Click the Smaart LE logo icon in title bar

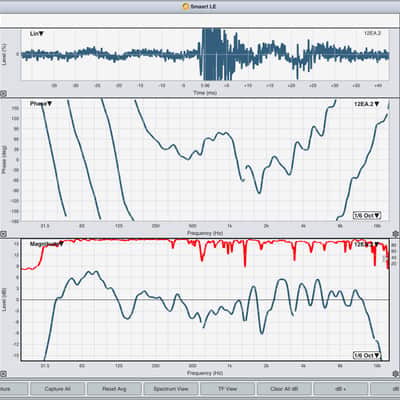coord(186,6)
